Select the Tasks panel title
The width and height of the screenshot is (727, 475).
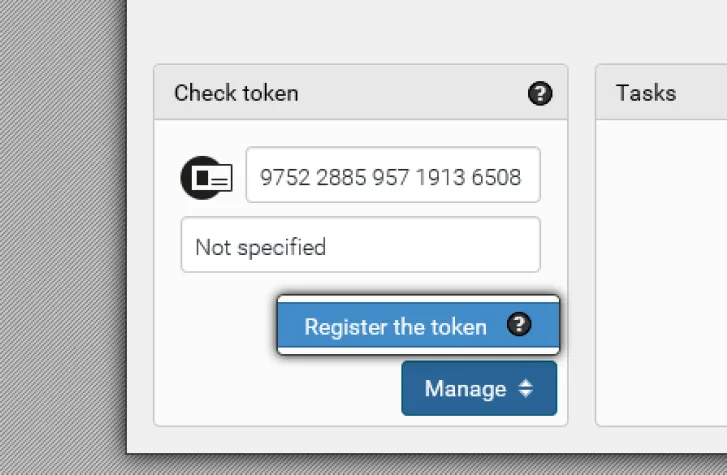(646, 93)
